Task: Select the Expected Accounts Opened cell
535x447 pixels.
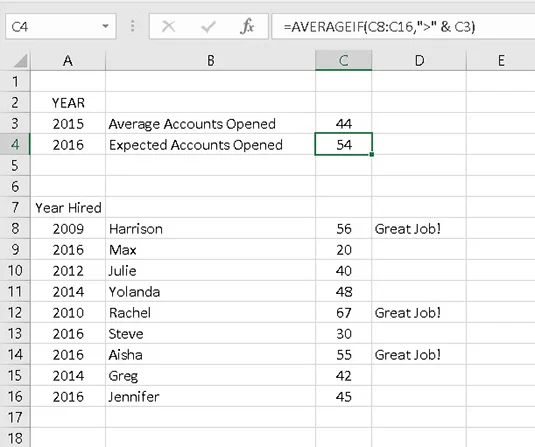Action: (211, 144)
